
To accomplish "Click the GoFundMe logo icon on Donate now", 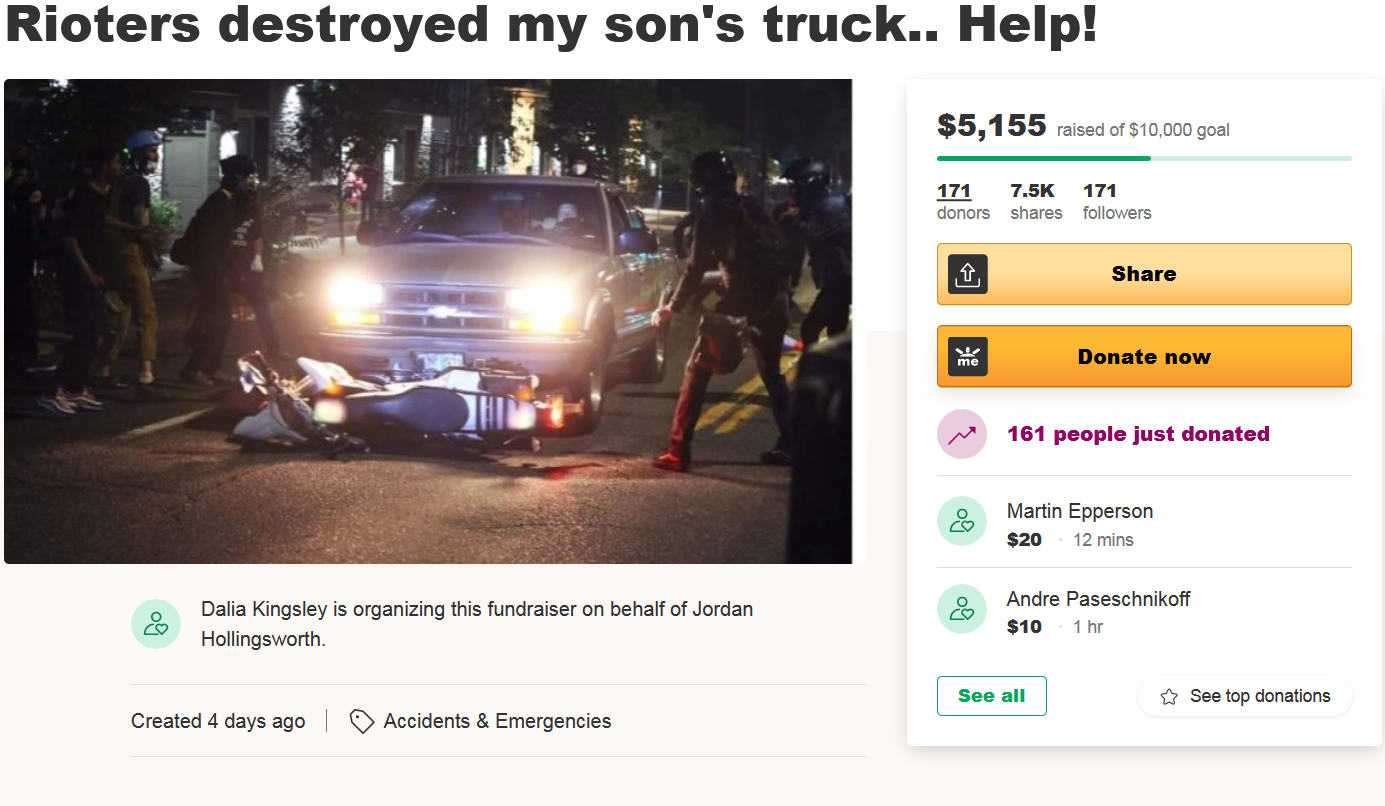I will click(967, 357).
